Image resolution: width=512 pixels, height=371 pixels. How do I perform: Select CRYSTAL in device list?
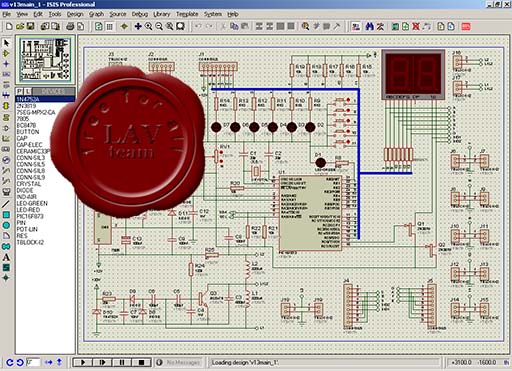(29, 184)
